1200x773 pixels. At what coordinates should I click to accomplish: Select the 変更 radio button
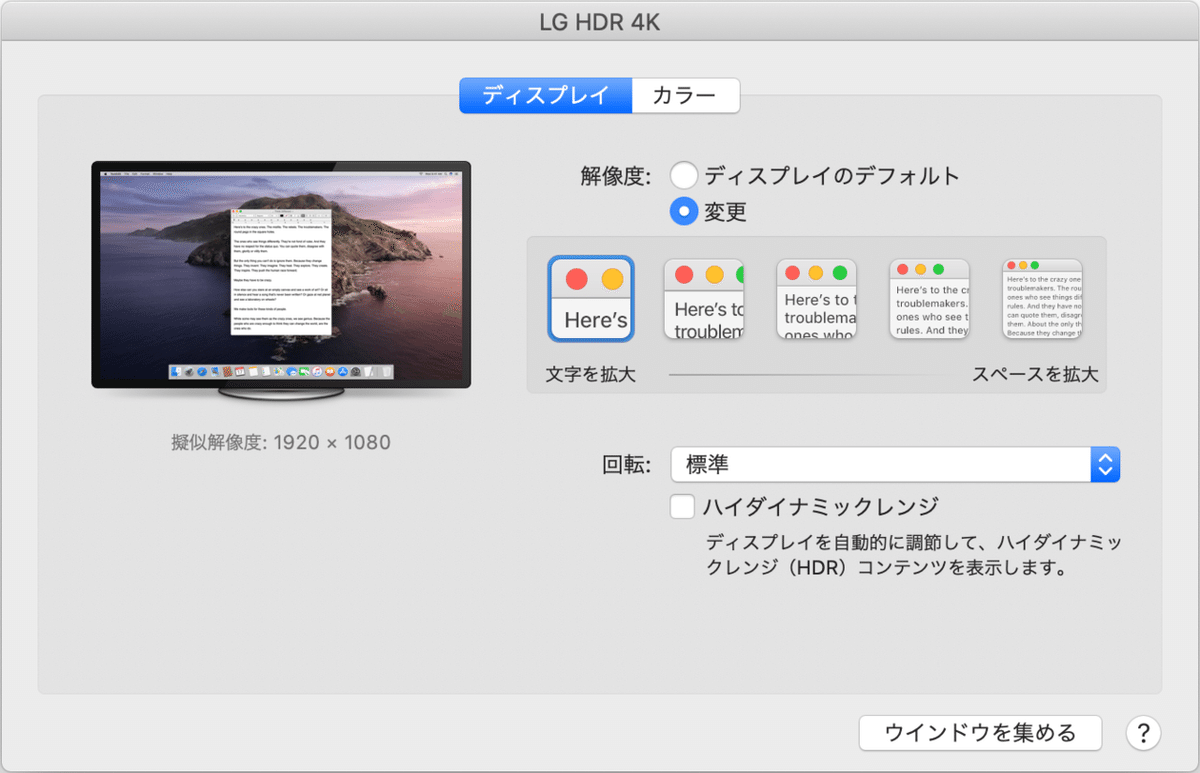coord(683,211)
